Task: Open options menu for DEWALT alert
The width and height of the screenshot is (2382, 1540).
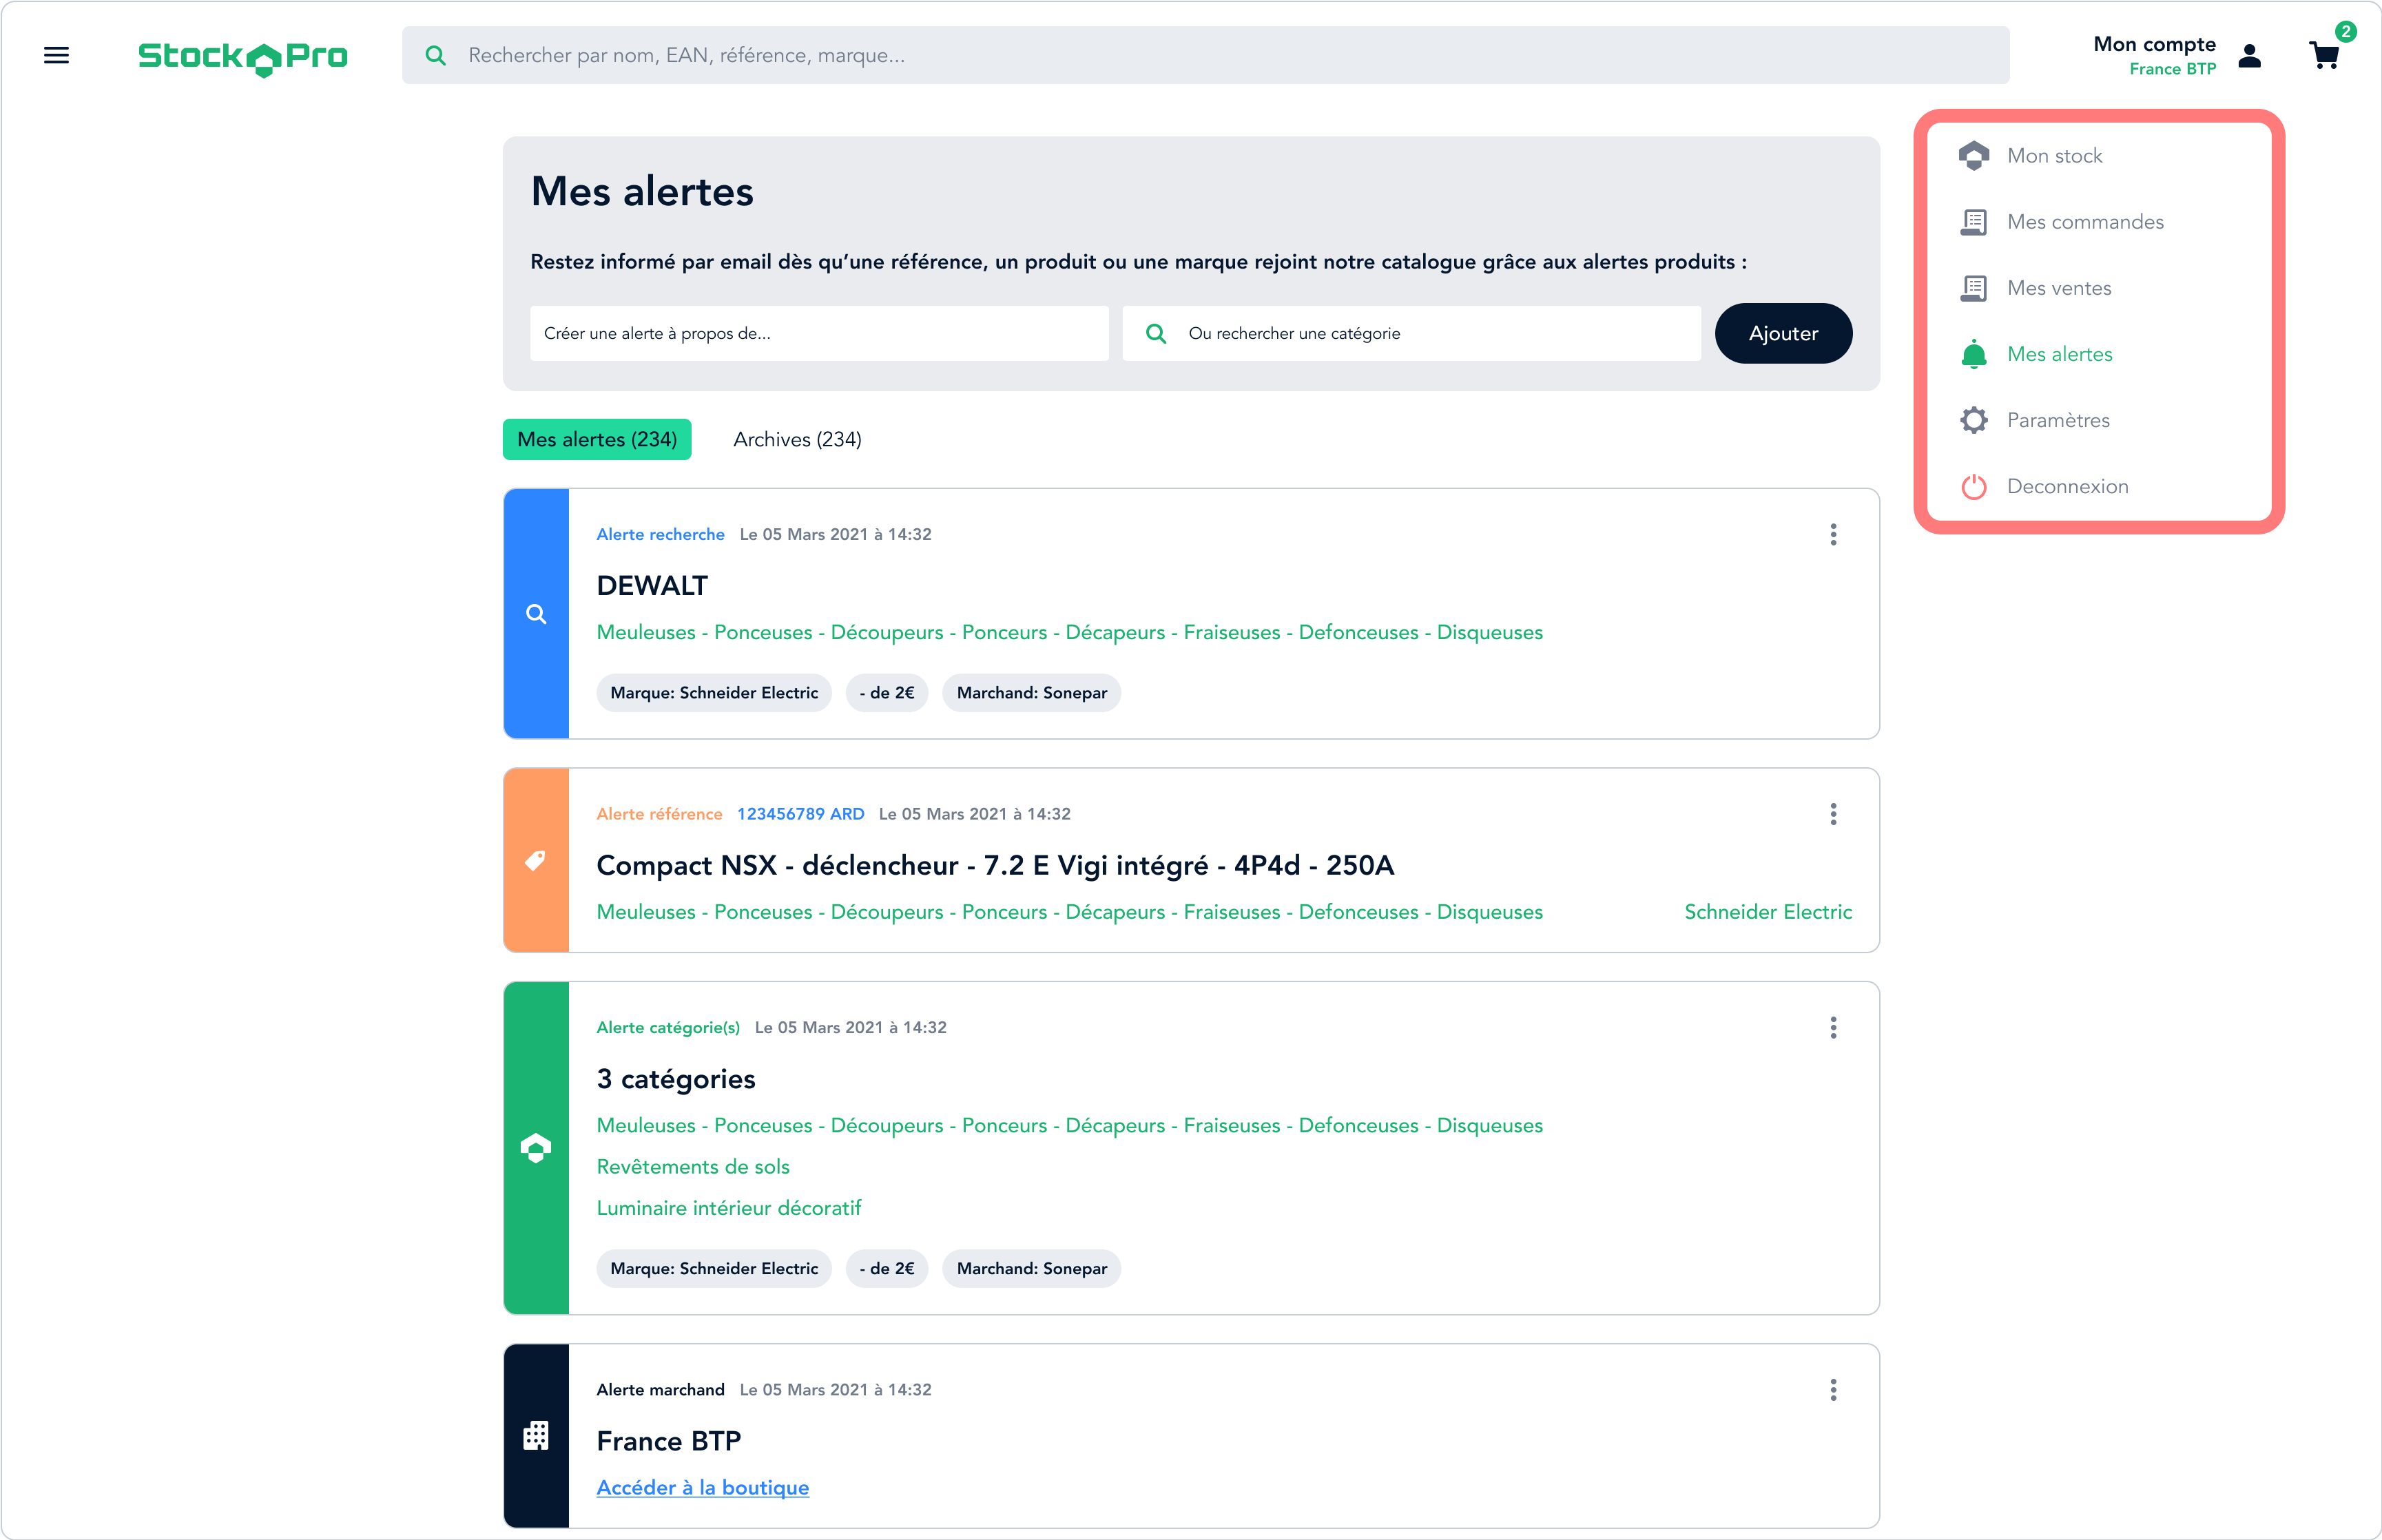Action: click(x=1833, y=534)
